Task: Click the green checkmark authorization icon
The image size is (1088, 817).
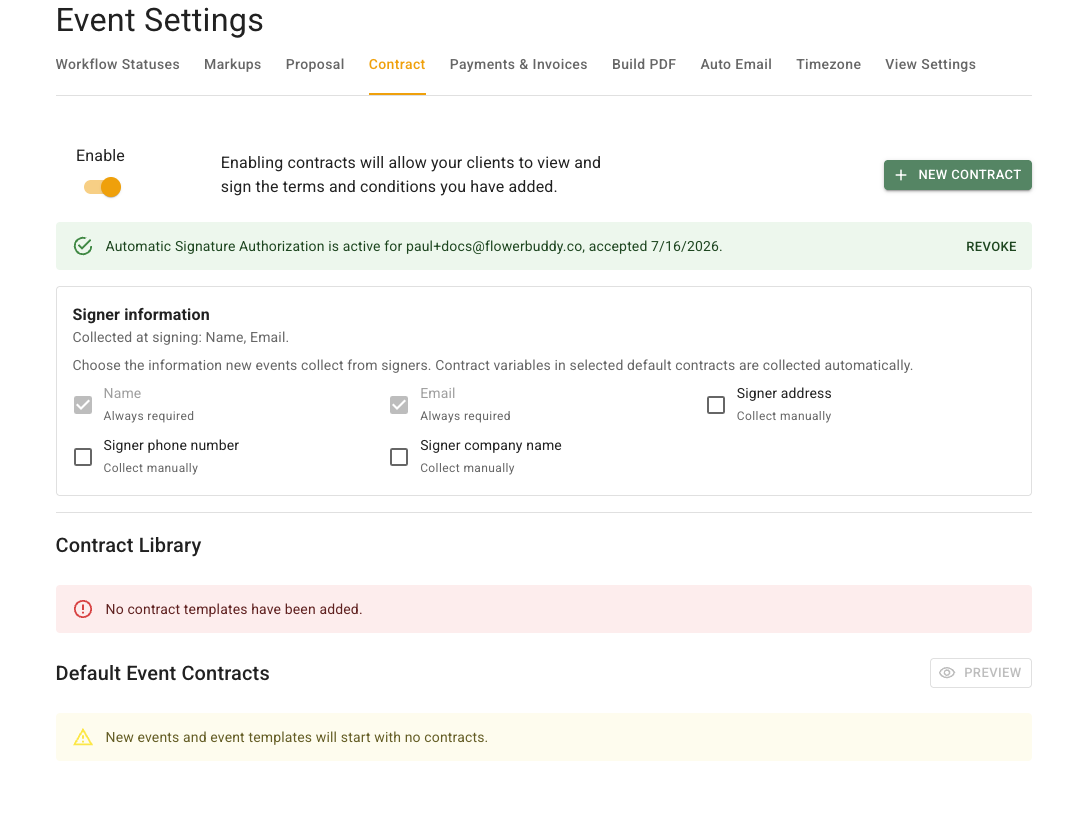Action: 83,246
